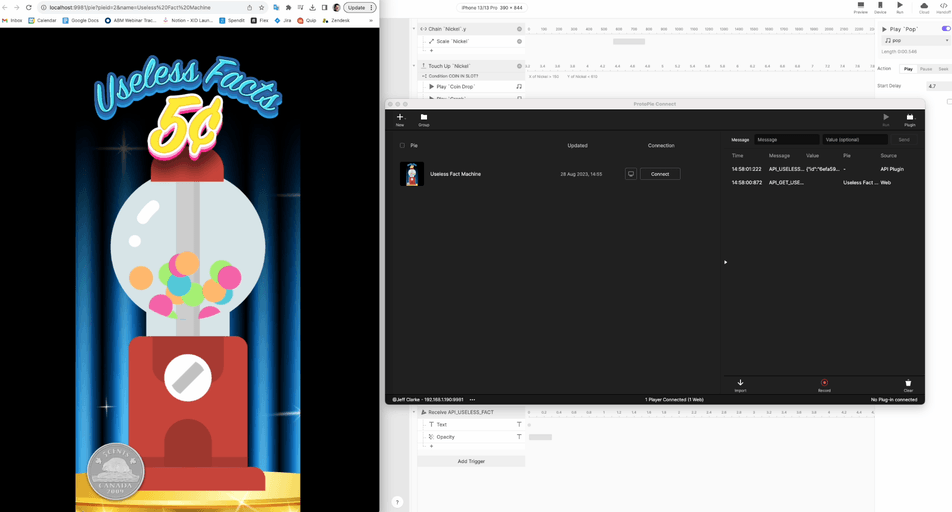Open display icon next to Connect button
The width and height of the screenshot is (952, 512).
(x=631, y=174)
